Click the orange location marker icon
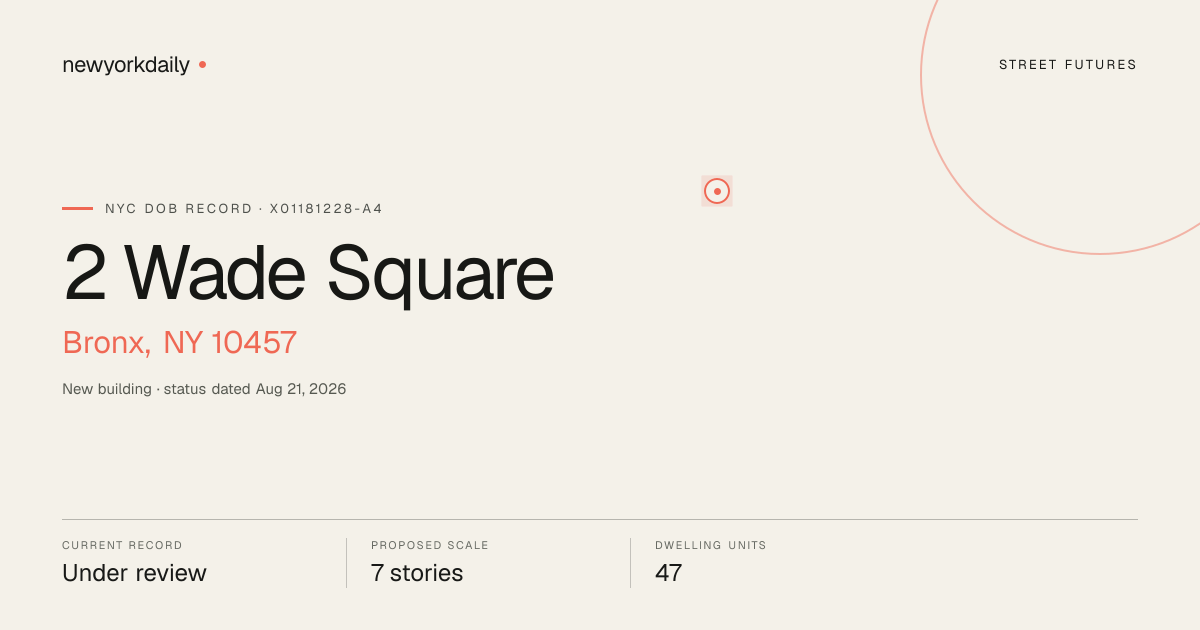Viewport: 1200px width, 630px height. [717, 191]
